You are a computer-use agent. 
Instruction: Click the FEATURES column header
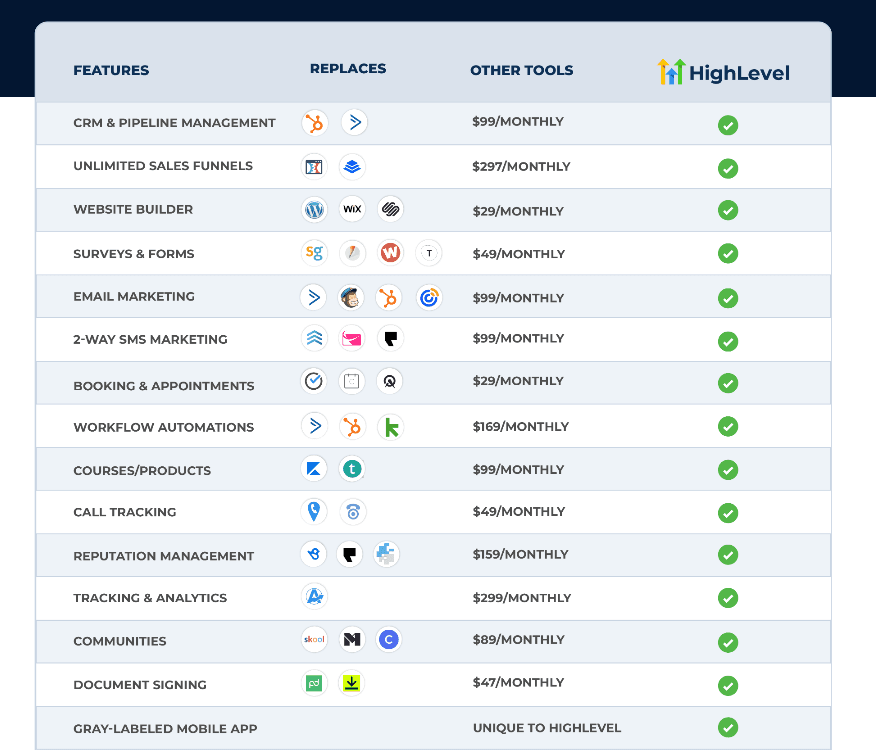(111, 71)
